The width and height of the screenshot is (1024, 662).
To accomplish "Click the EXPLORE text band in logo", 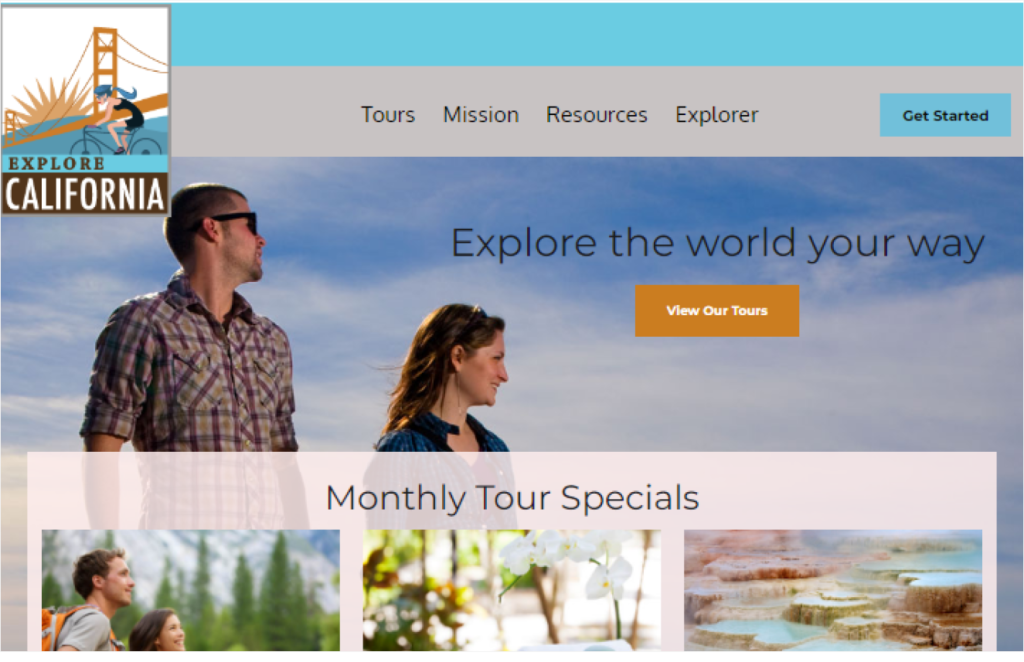I will [56, 164].
